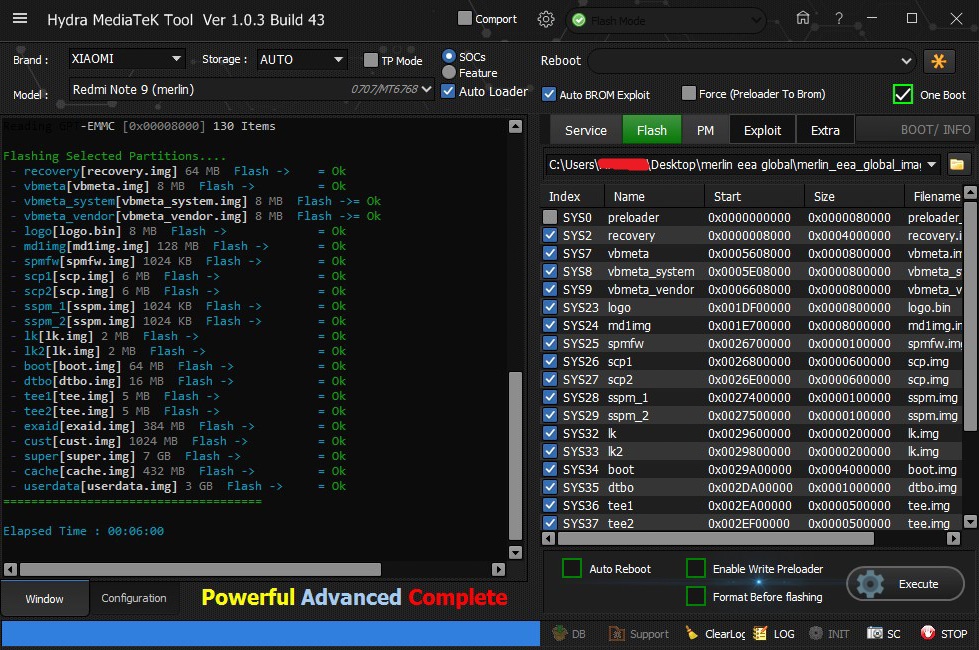Take screenshot with SC camera icon

tap(875, 633)
